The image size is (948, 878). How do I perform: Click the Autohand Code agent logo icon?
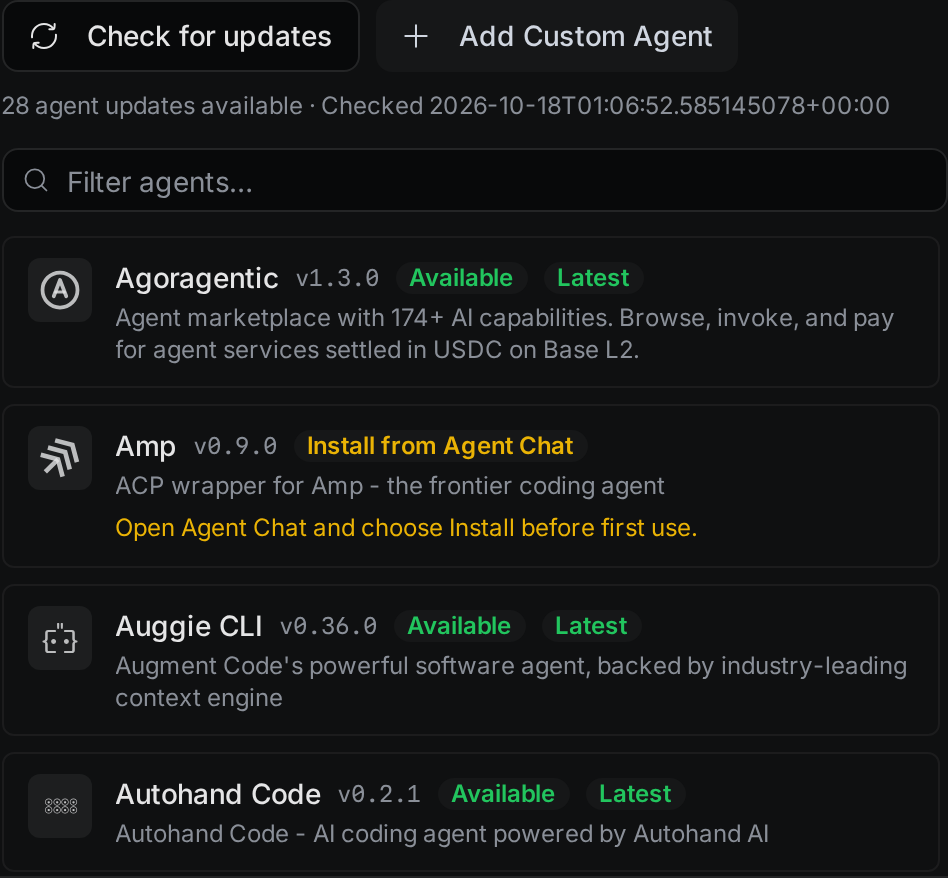(x=60, y=806)
